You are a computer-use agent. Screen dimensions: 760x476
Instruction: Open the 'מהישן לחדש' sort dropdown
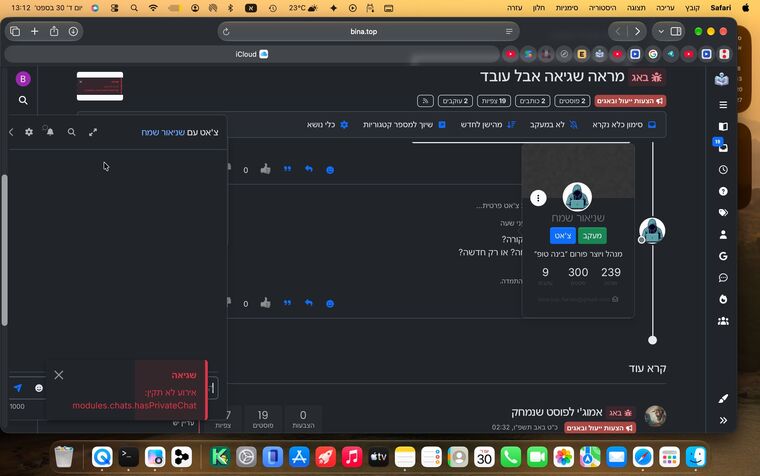pos(488,125)
